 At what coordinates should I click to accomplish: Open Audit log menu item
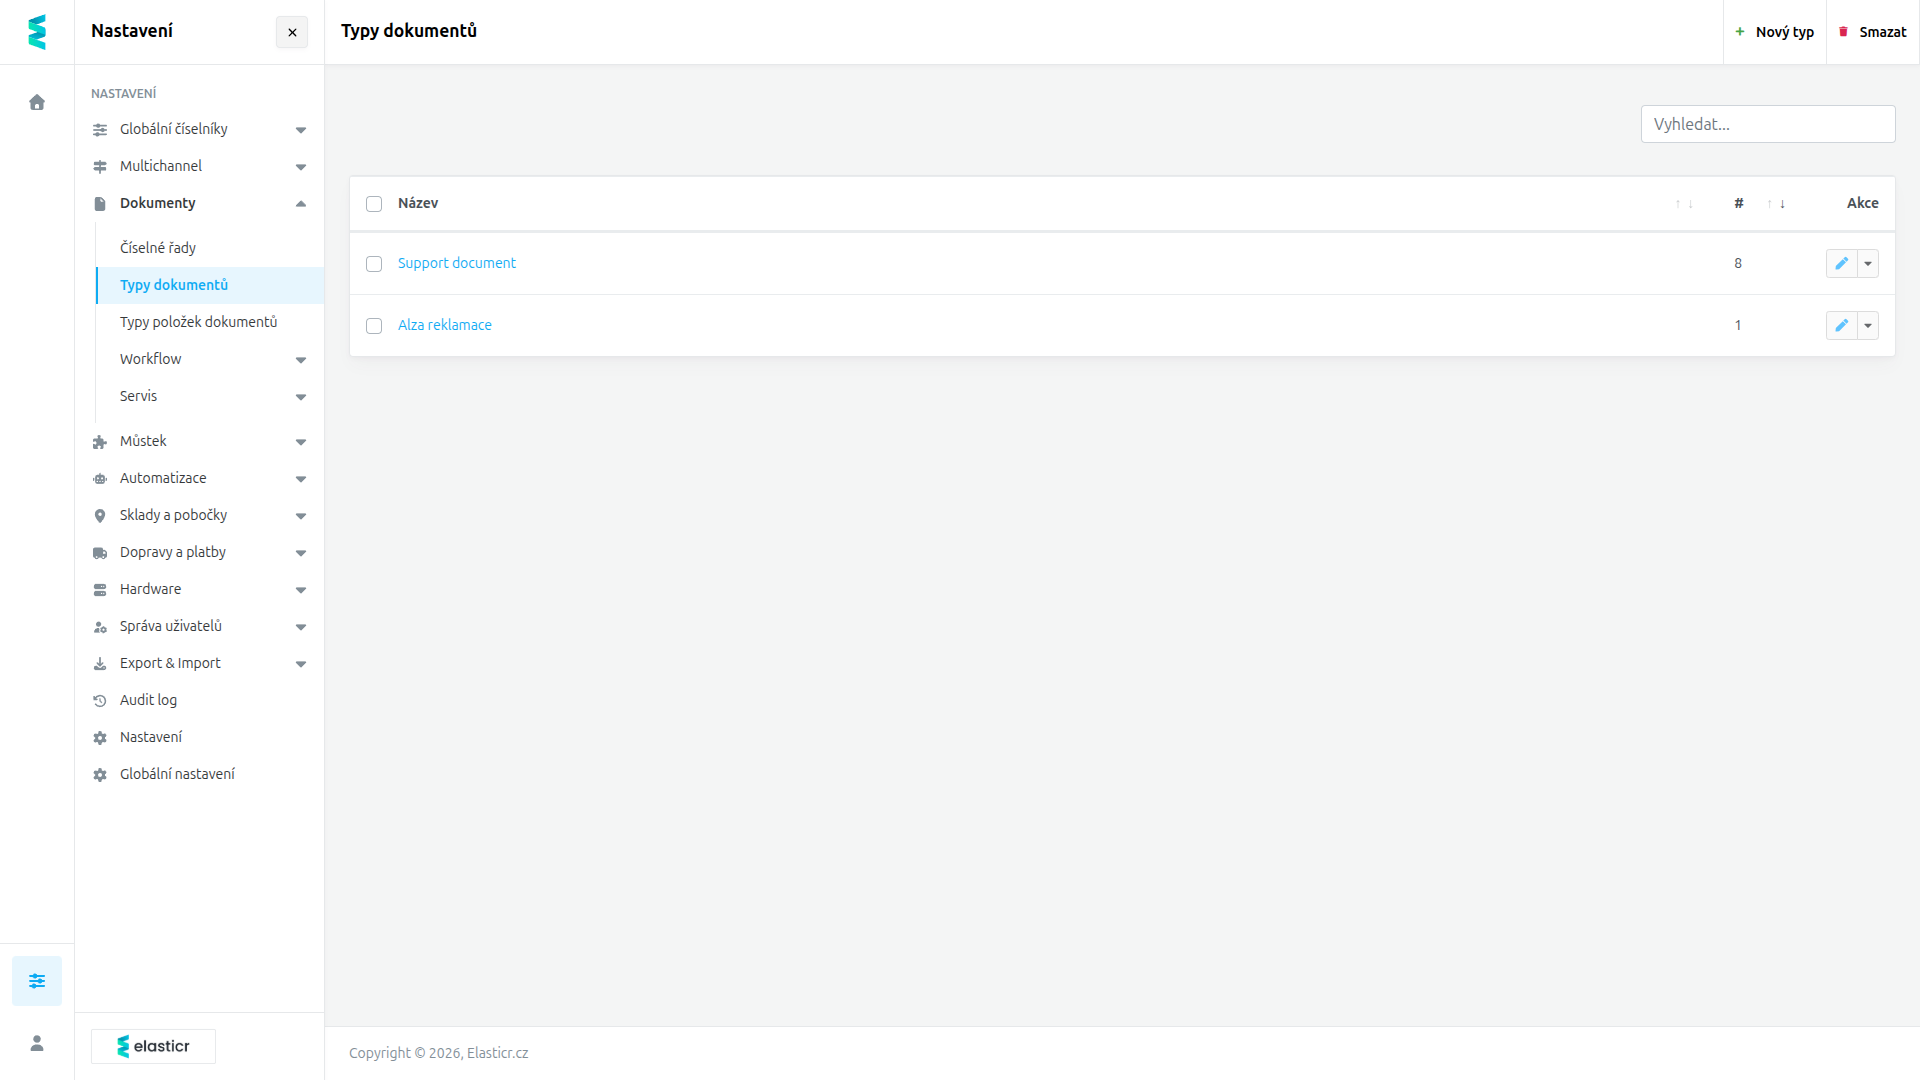(199, 700)
